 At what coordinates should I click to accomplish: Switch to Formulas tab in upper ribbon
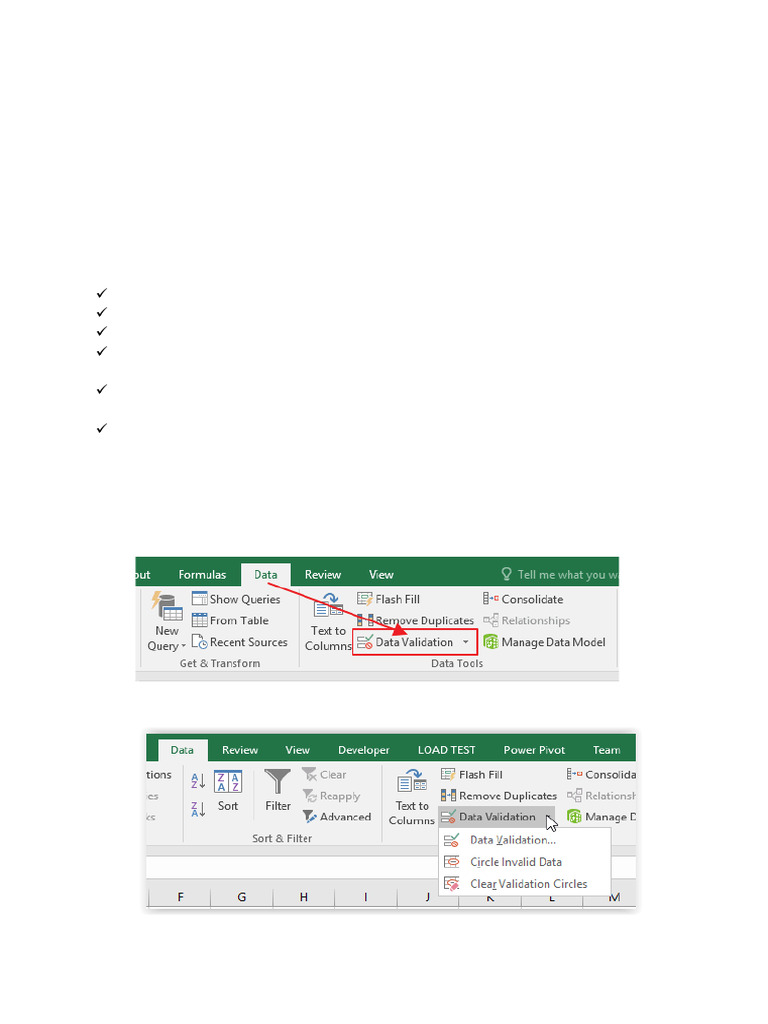[202, 575]
